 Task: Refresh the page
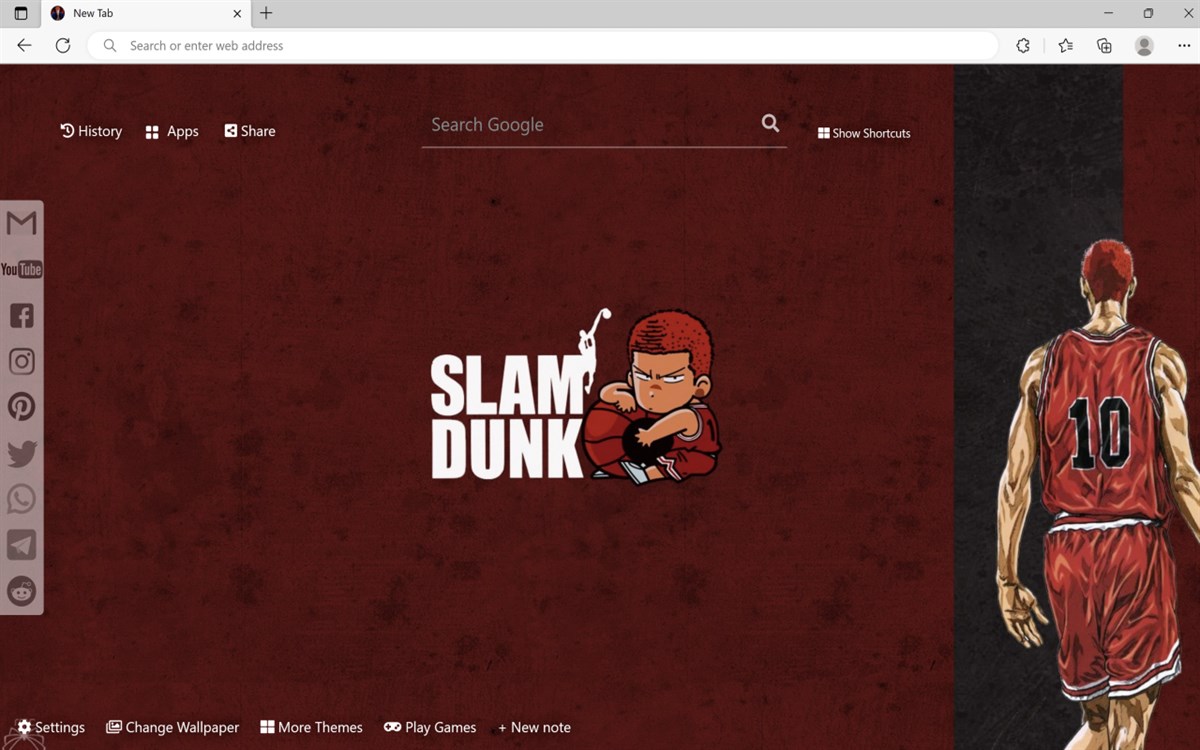point(63,45)
